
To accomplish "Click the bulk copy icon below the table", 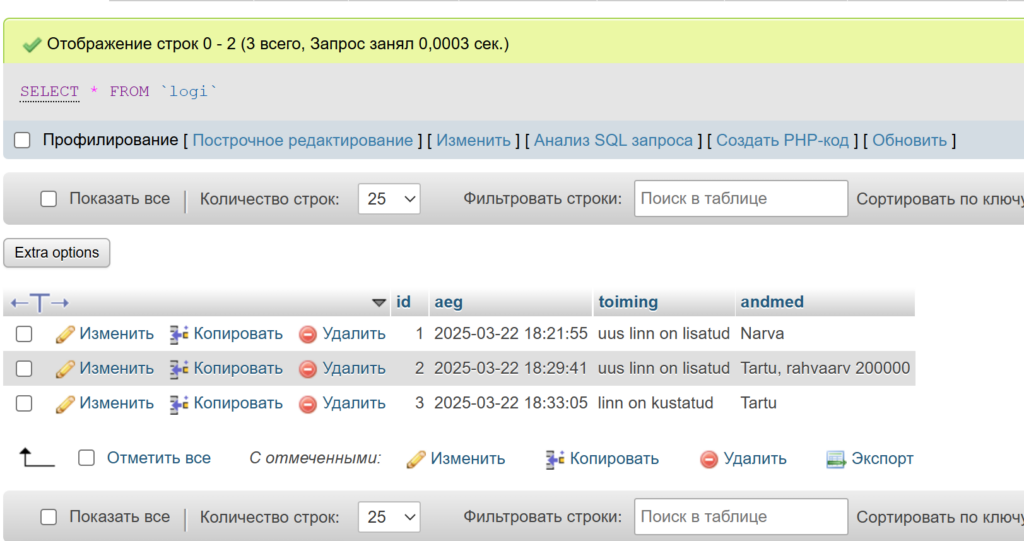I will click(555, 459).
